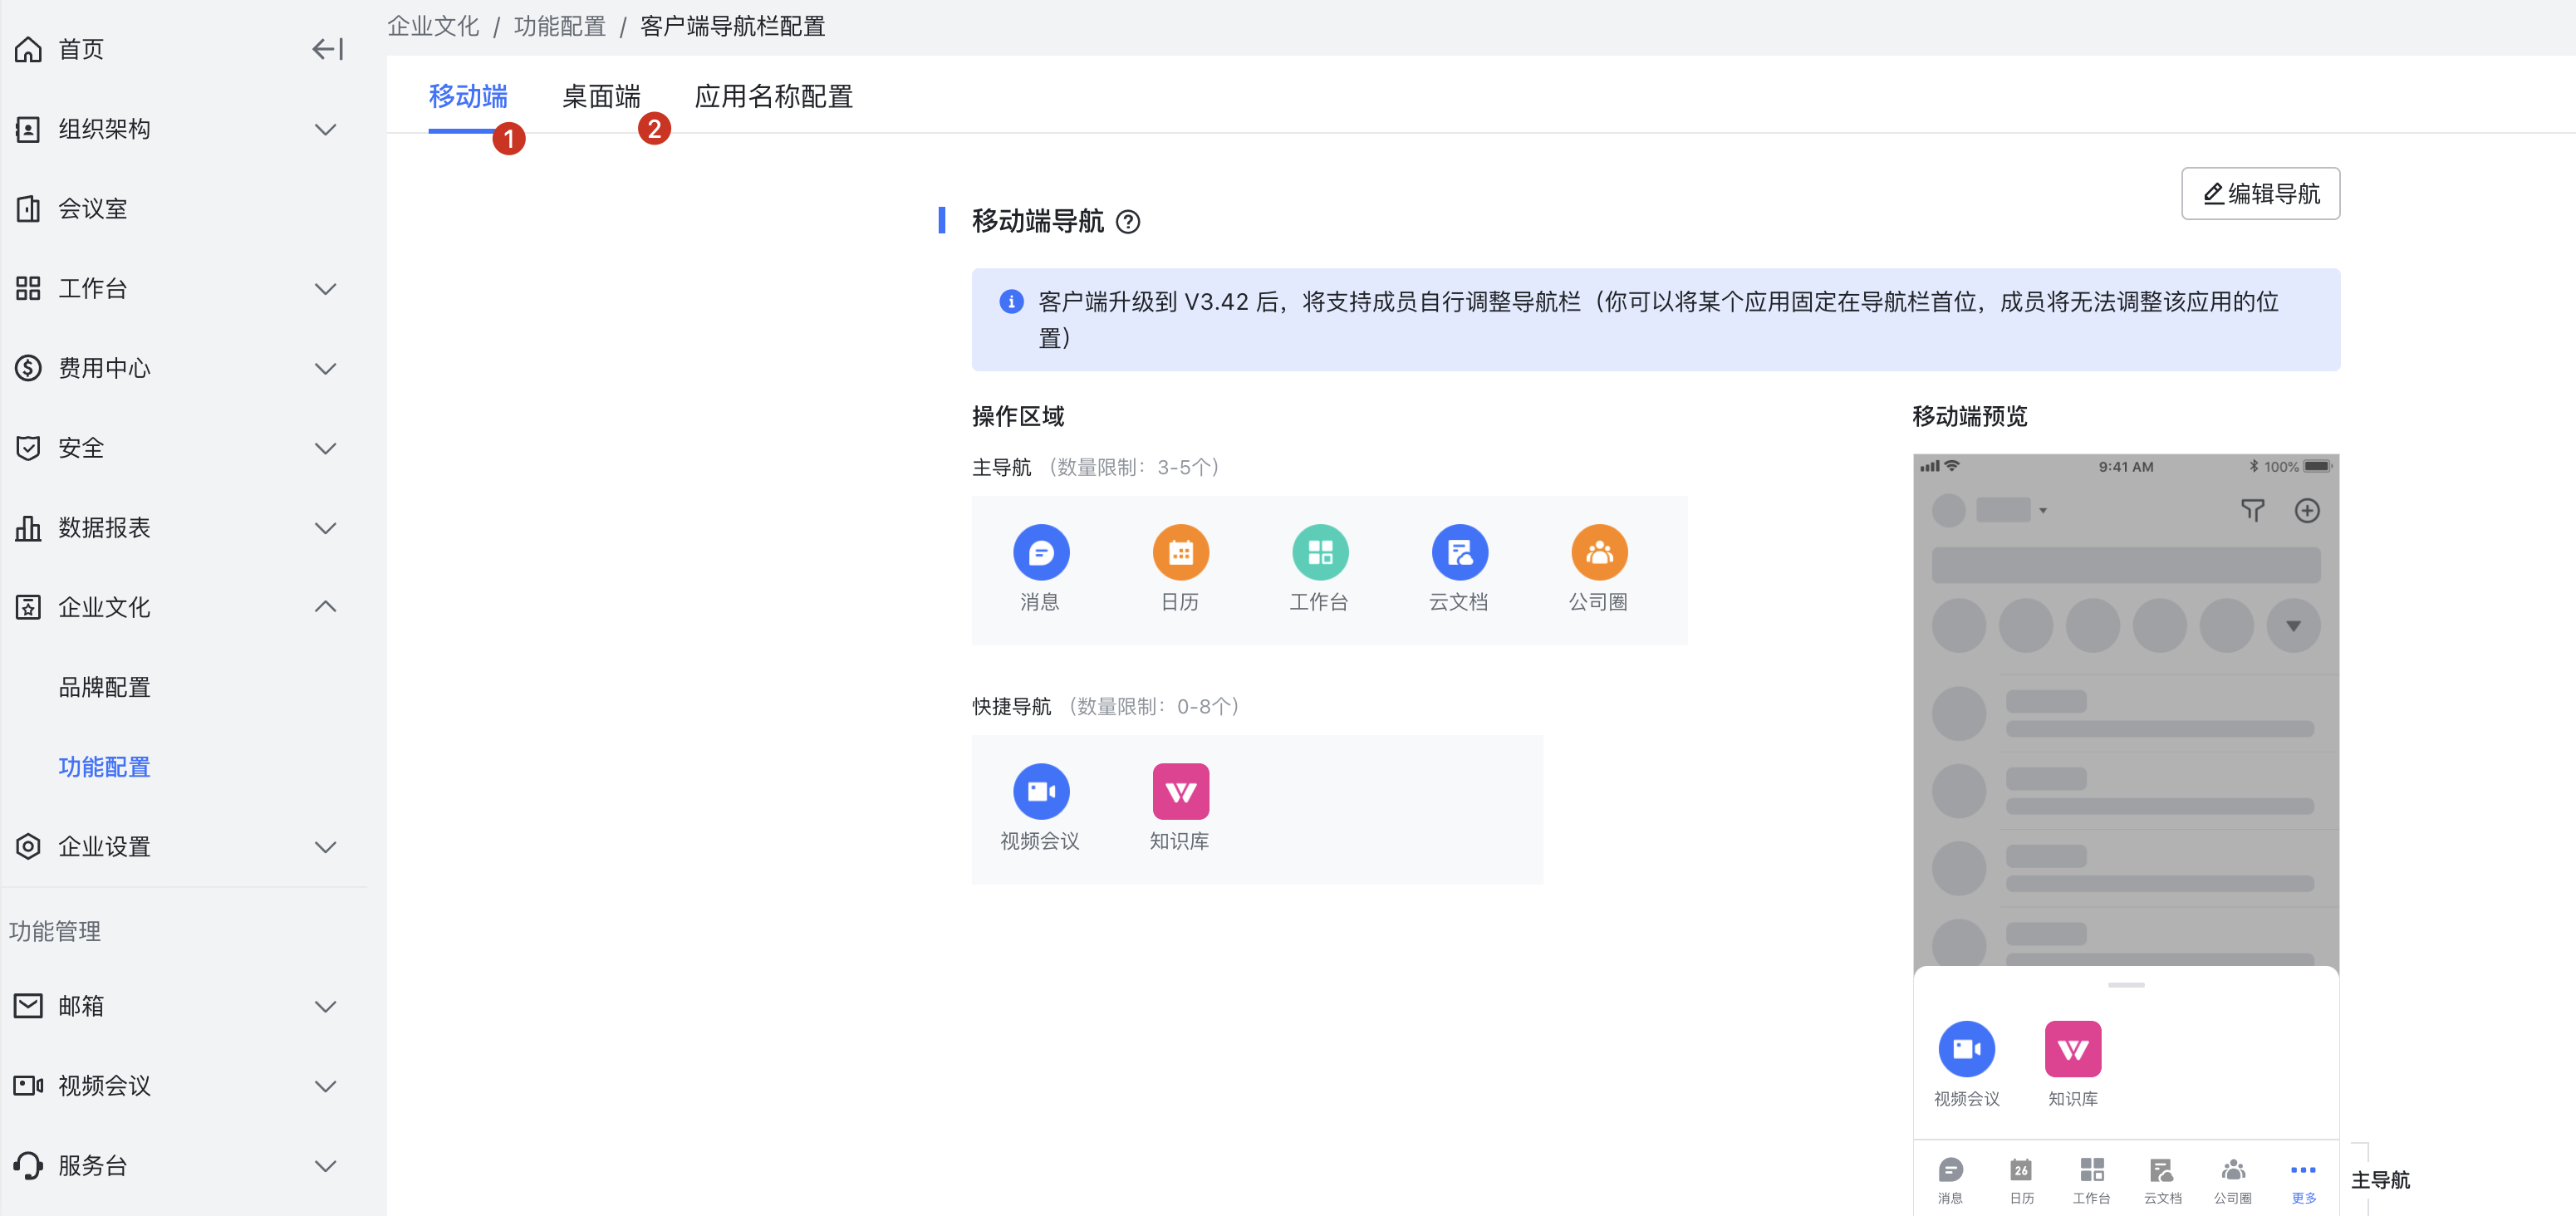Expand the 服务台 chevron
The height and width of the screenshot is (1216, 2576).
pyautogui.click(x=325, y=1166)
